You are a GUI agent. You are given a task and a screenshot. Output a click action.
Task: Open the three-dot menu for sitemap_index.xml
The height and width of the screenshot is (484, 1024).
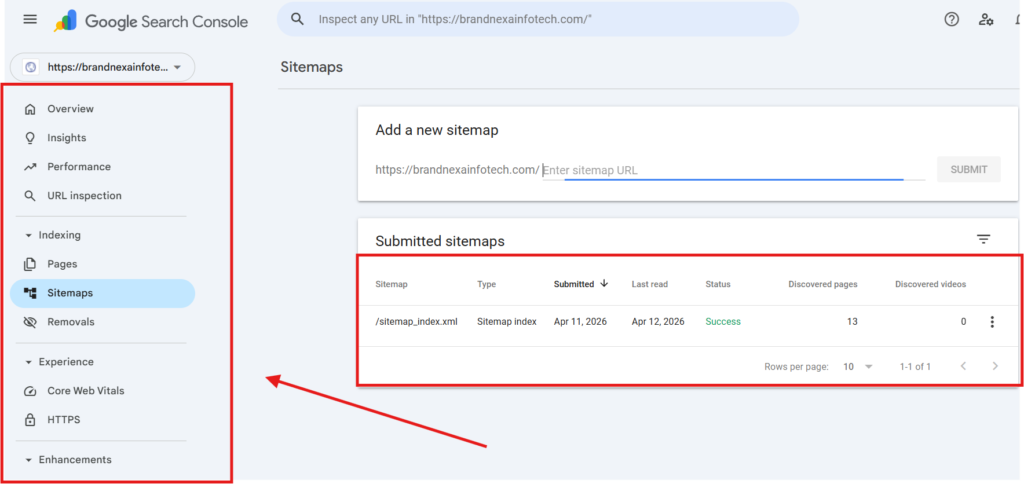(x=992, y=322)
